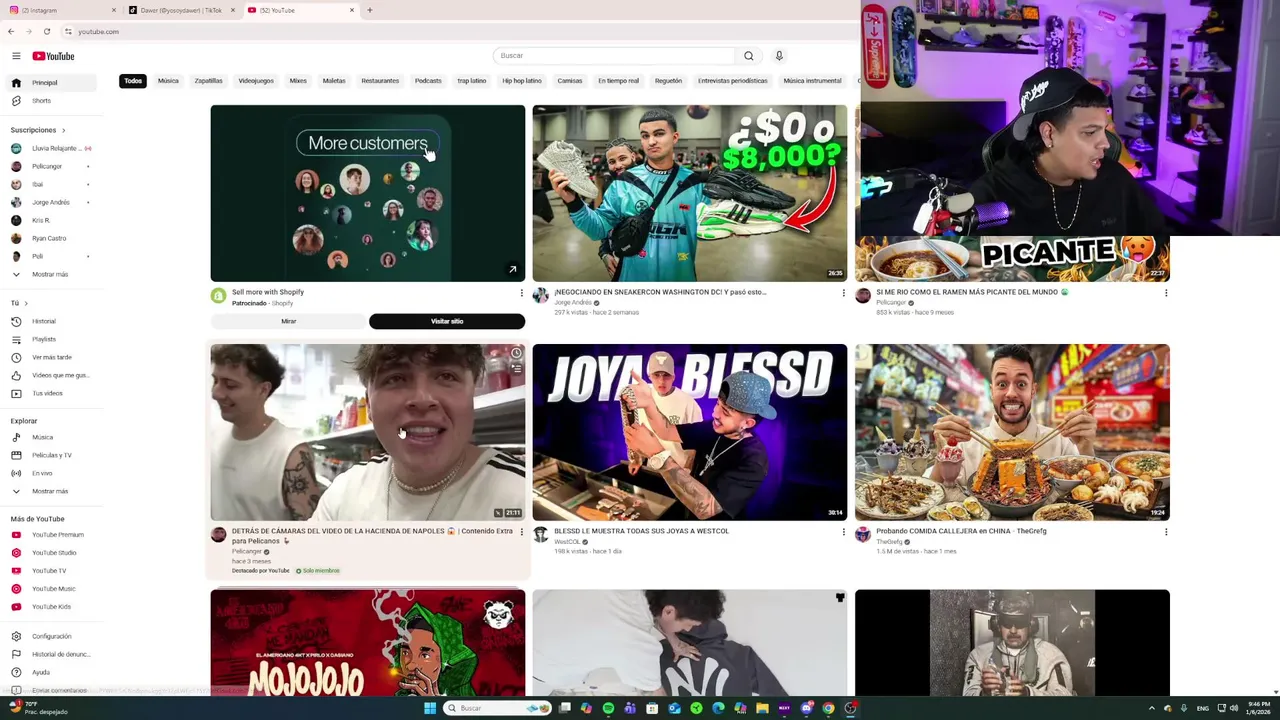Open YouTube TV link
The height and width of the screenshot is (720, 1280).
click(53, 571)
